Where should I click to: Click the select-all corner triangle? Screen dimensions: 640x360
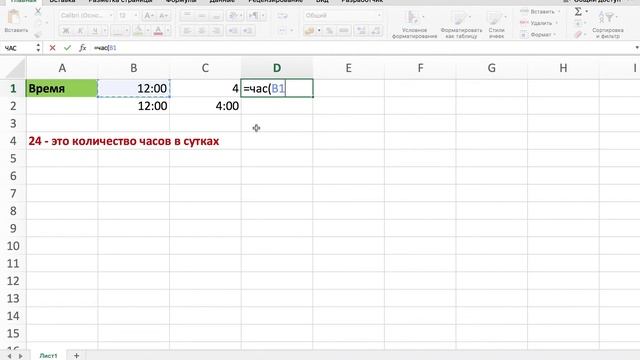coord(16,68)
